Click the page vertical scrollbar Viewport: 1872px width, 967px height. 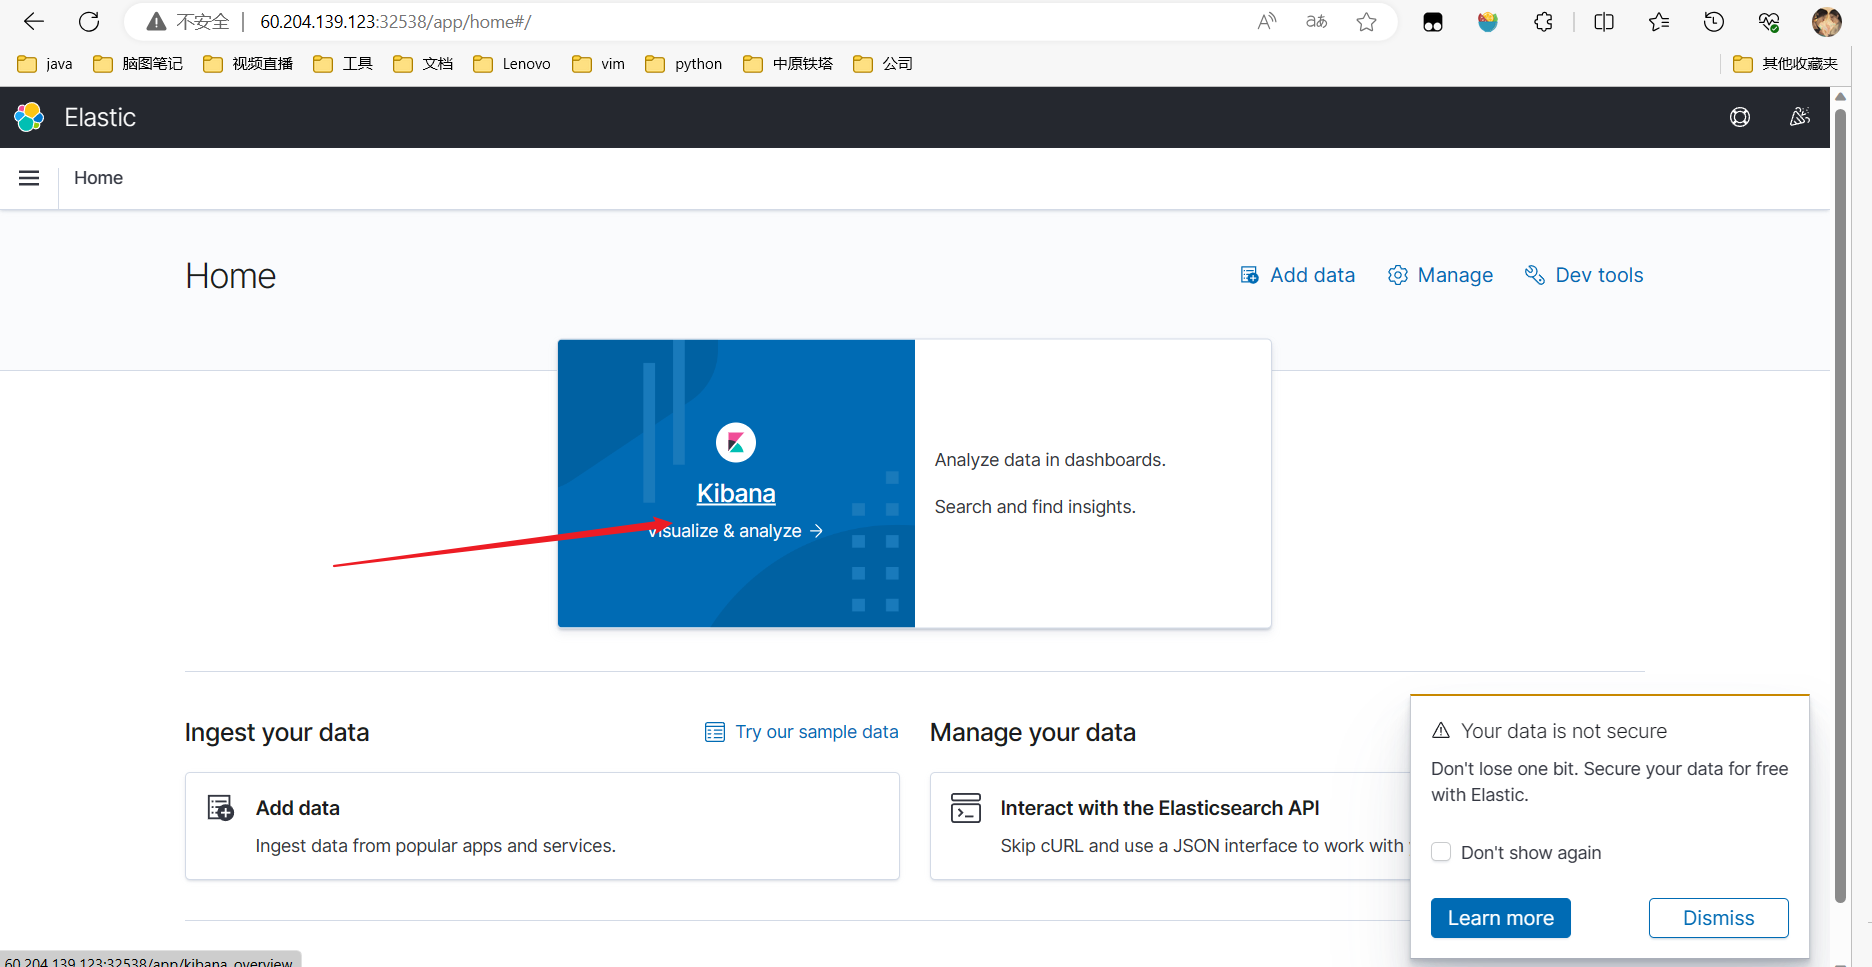point(1840,506)
